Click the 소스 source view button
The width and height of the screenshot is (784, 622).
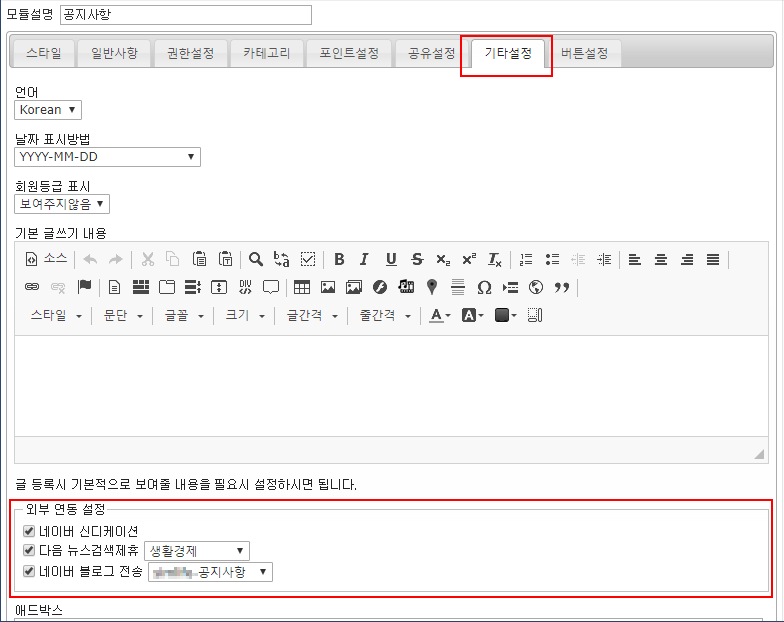[46, 259]
